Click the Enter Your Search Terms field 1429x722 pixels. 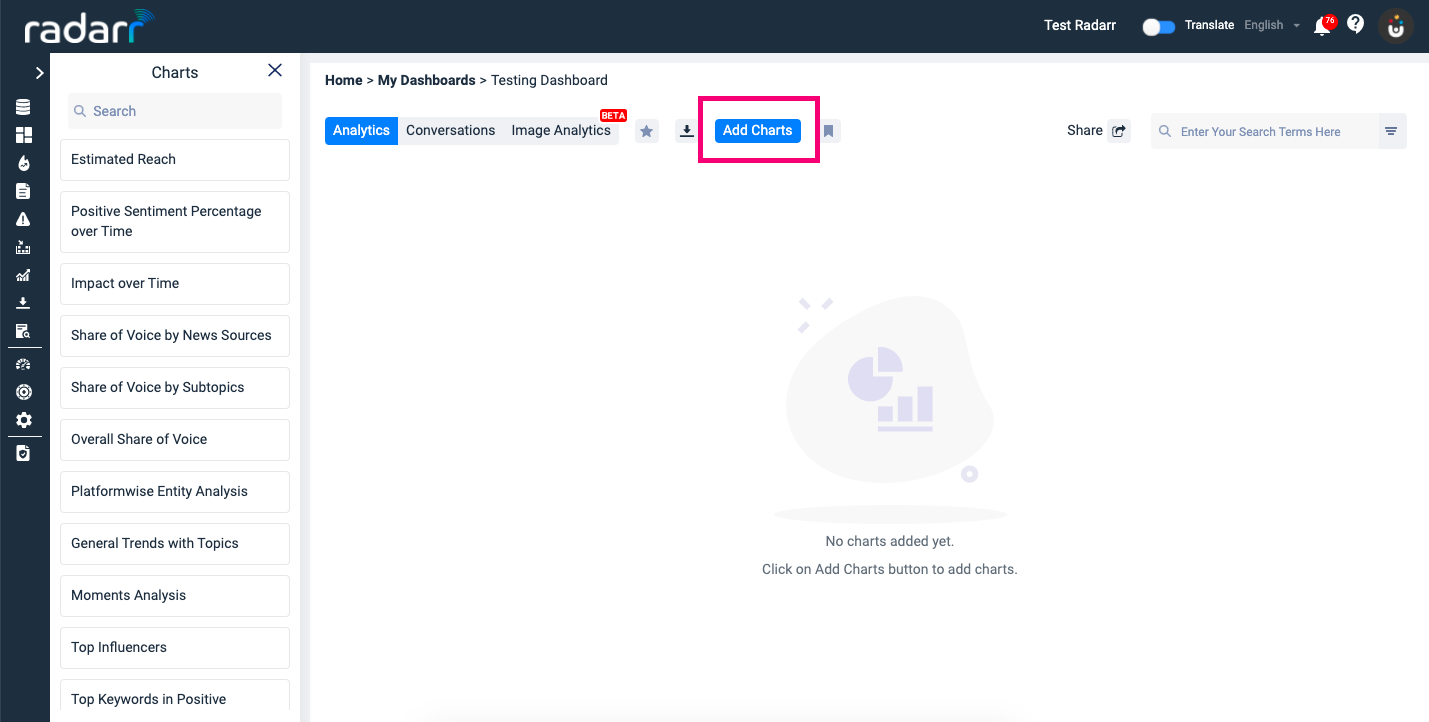pos(1262,131)
